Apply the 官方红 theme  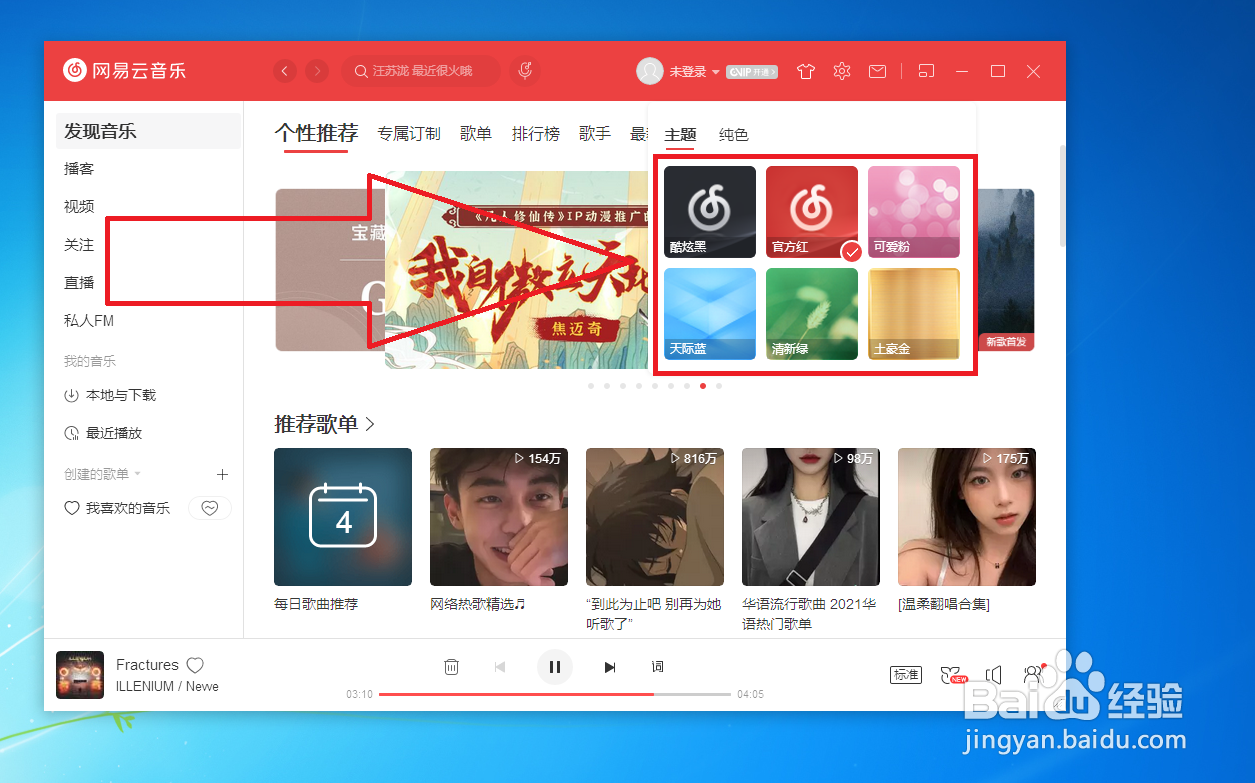click(x=812, y=212)
